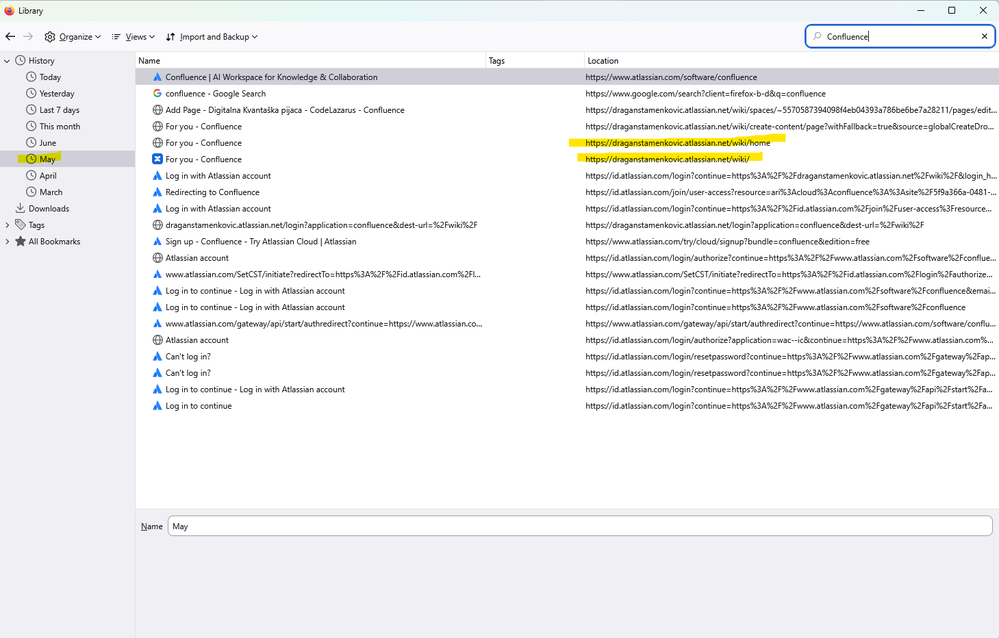Click Google icon of confluence search row
Image resolution: width=999 pixels, height=638 pixels.
tap(157, 94)
